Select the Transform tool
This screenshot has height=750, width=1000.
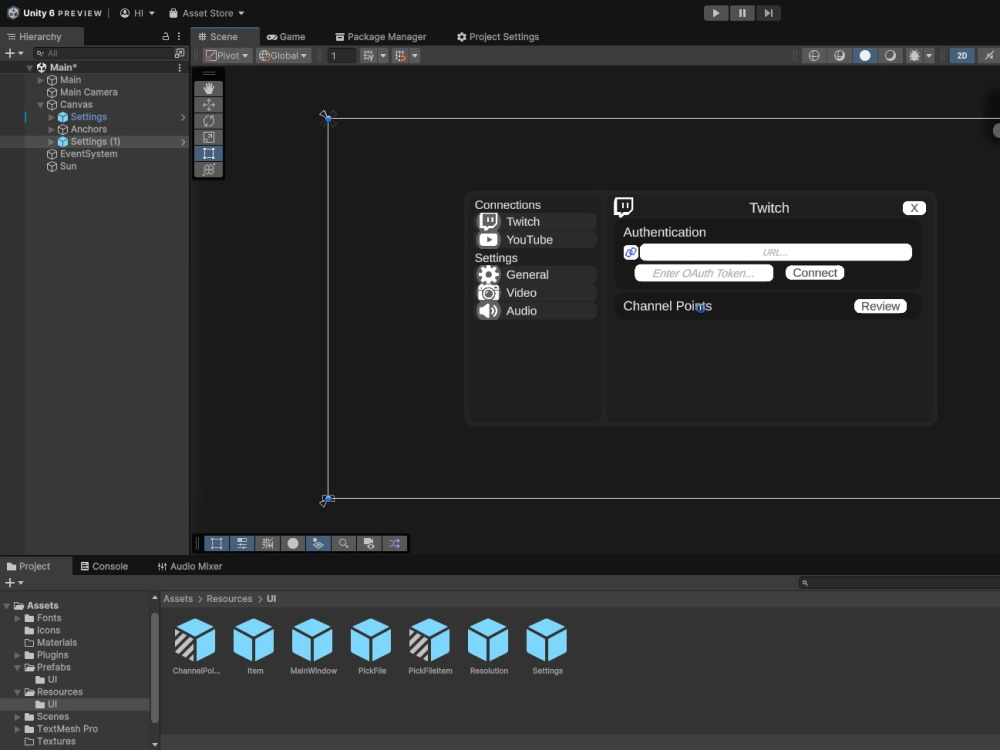tap(209, 170)
